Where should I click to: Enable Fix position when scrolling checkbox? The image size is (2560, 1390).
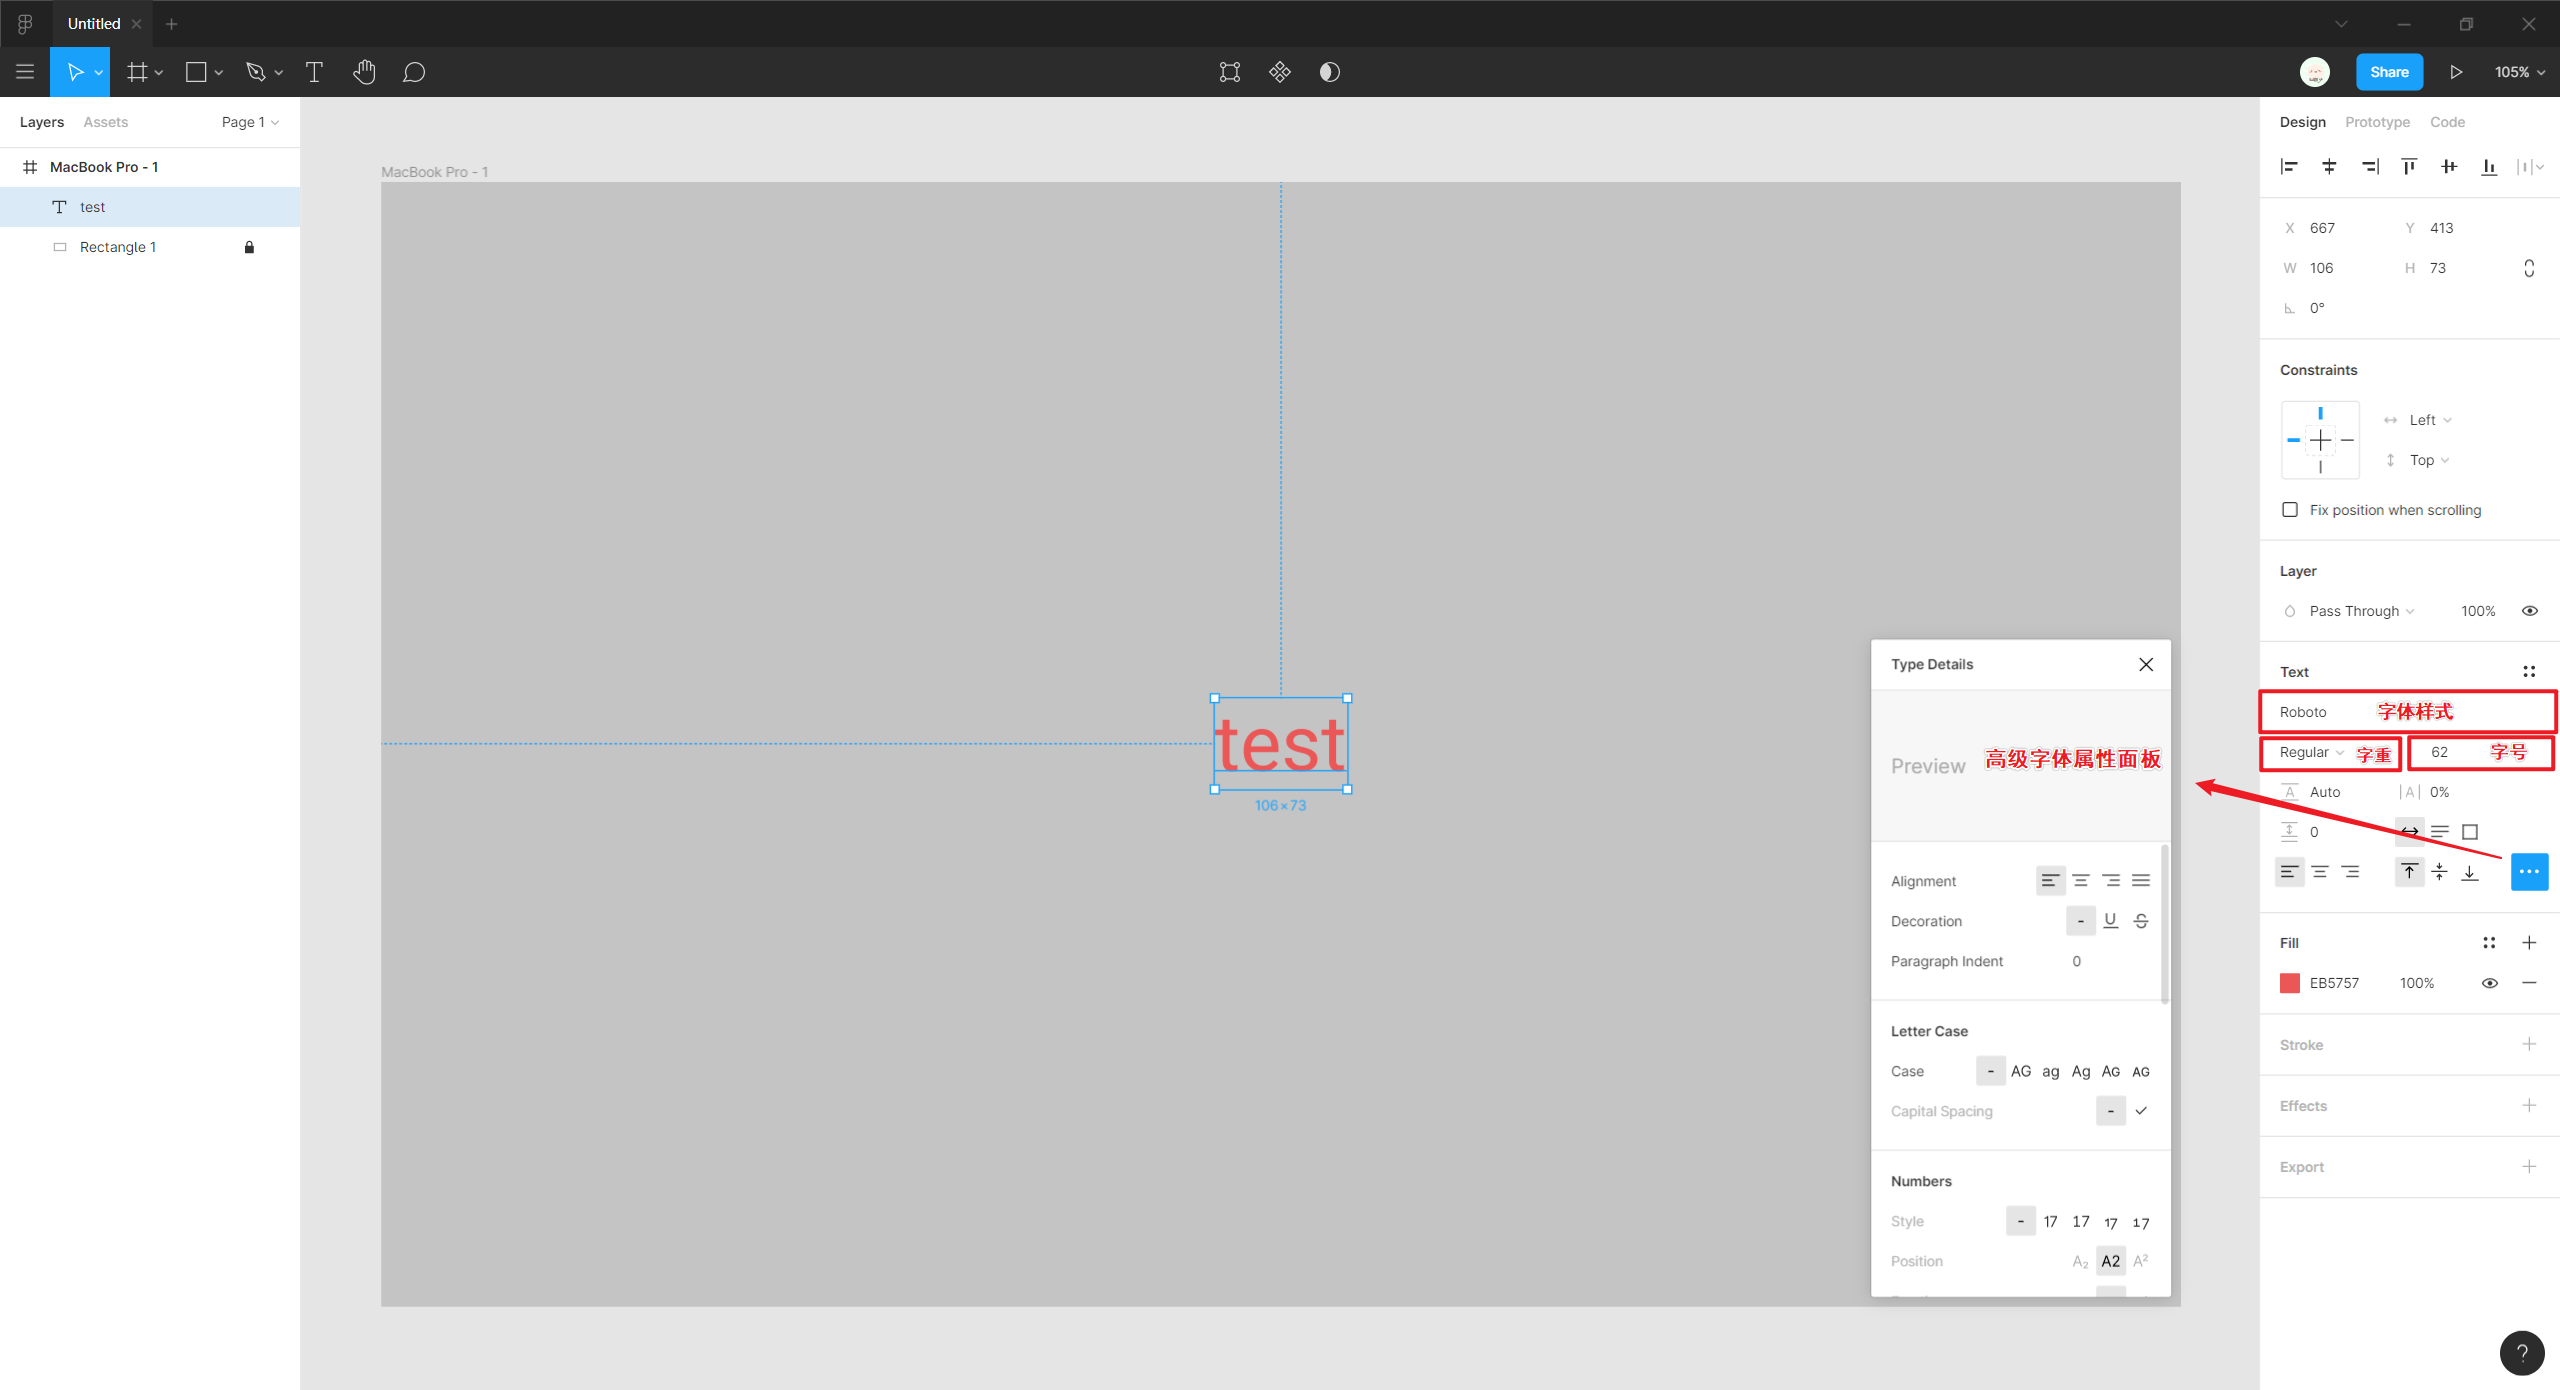click(2290, 510)
